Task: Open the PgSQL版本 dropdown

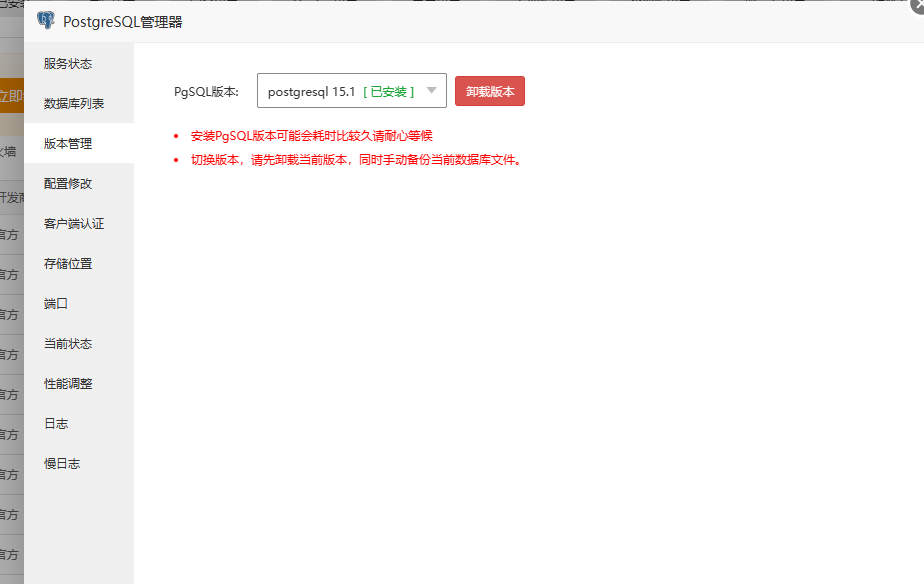Action: 352,91
